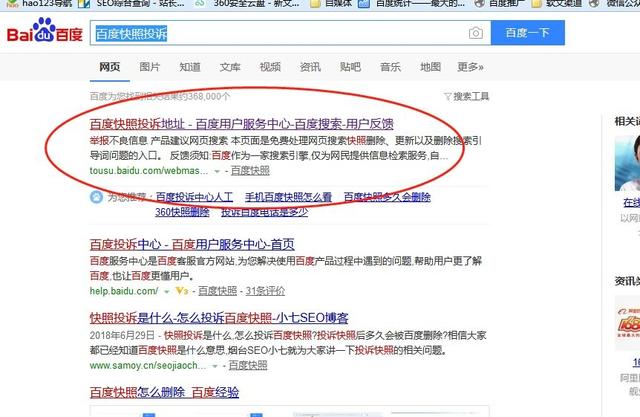Click the V3 verification badge beside help.baidu.com
This screenshot has width=640, height=417.
181,291
